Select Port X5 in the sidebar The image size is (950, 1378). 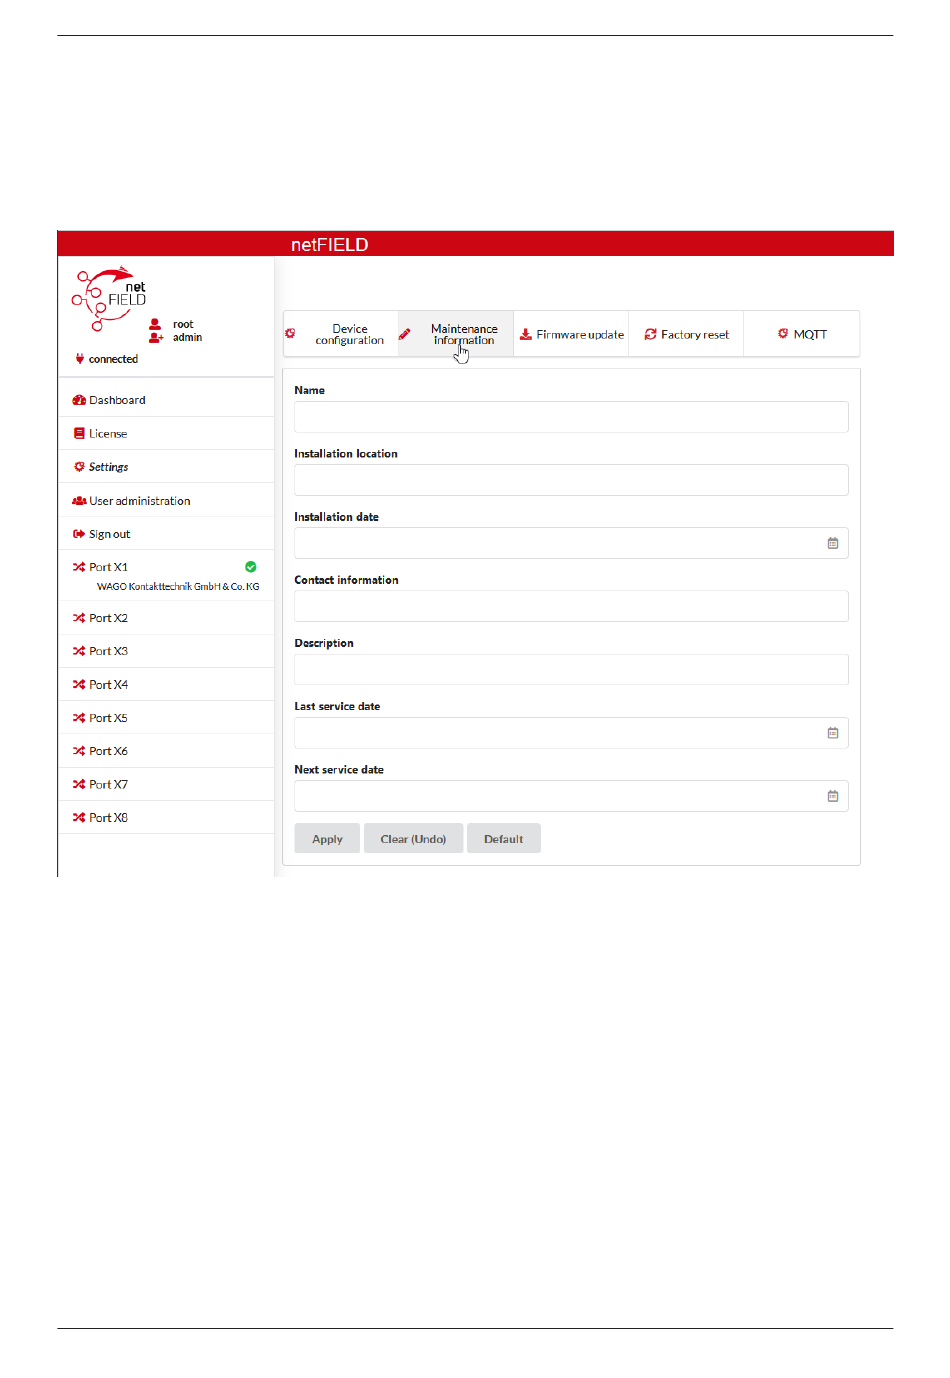(x=166, y=718)
